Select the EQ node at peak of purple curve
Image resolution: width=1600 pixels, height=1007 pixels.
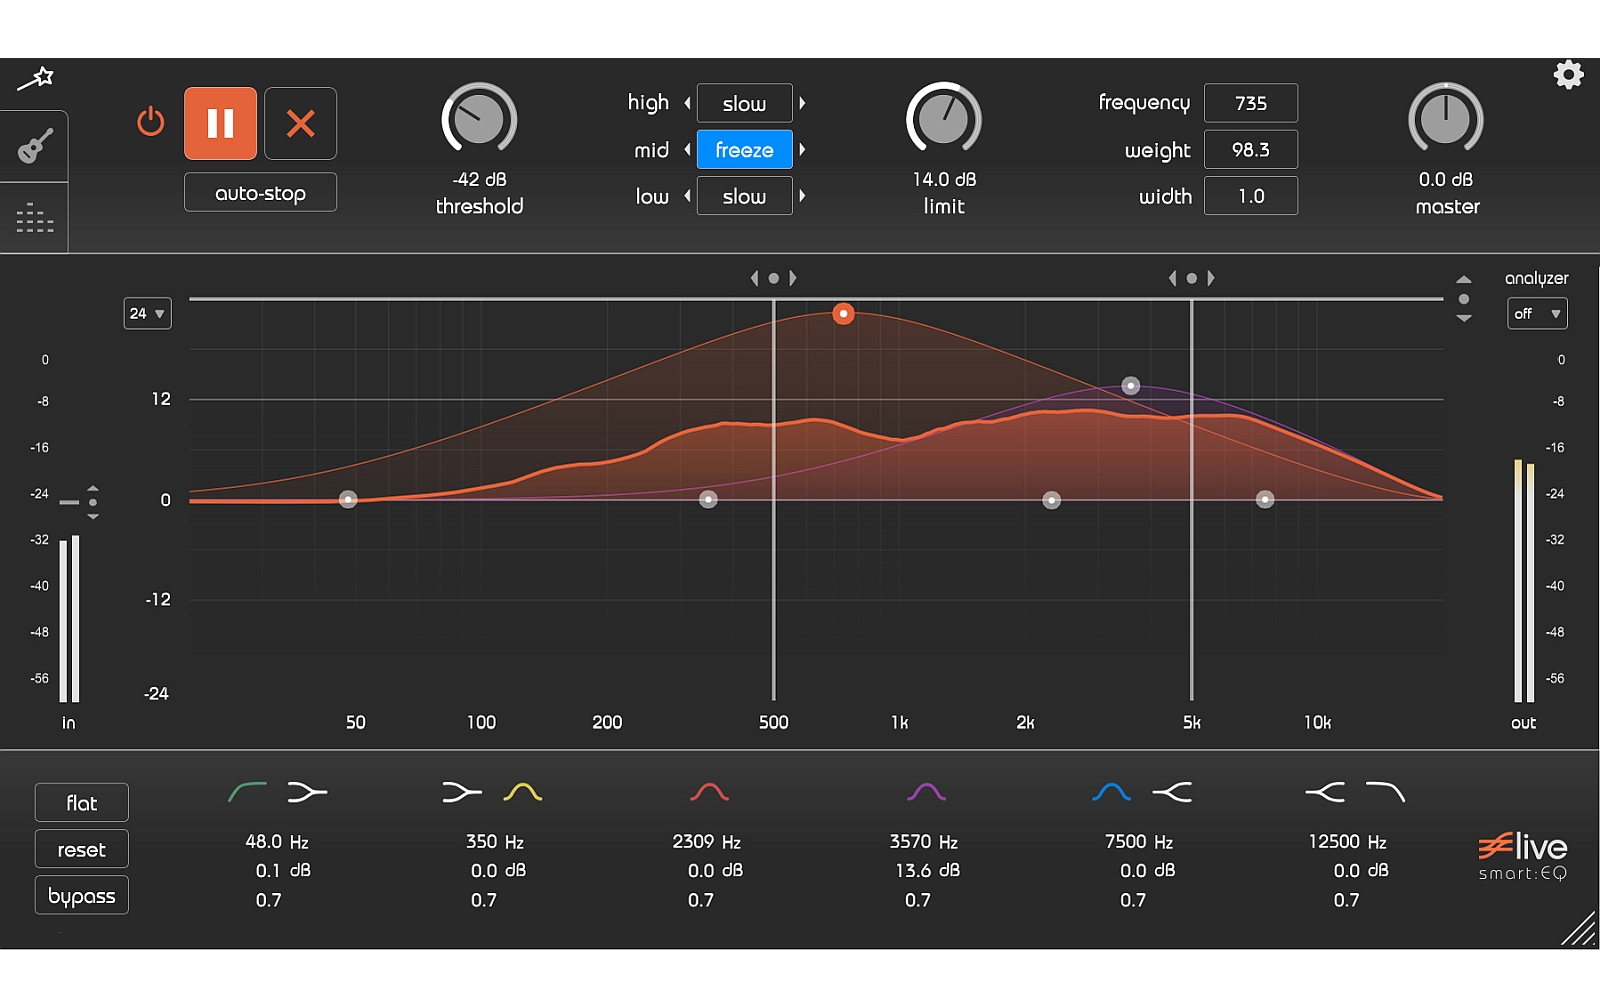pyautogui.click(x=1130, y=386)
